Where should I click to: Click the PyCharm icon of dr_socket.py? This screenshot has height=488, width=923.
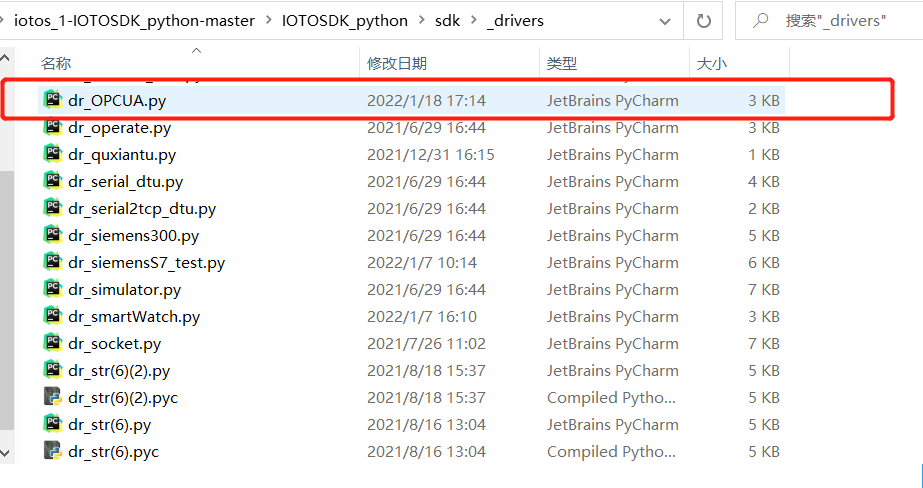[53, 343]
